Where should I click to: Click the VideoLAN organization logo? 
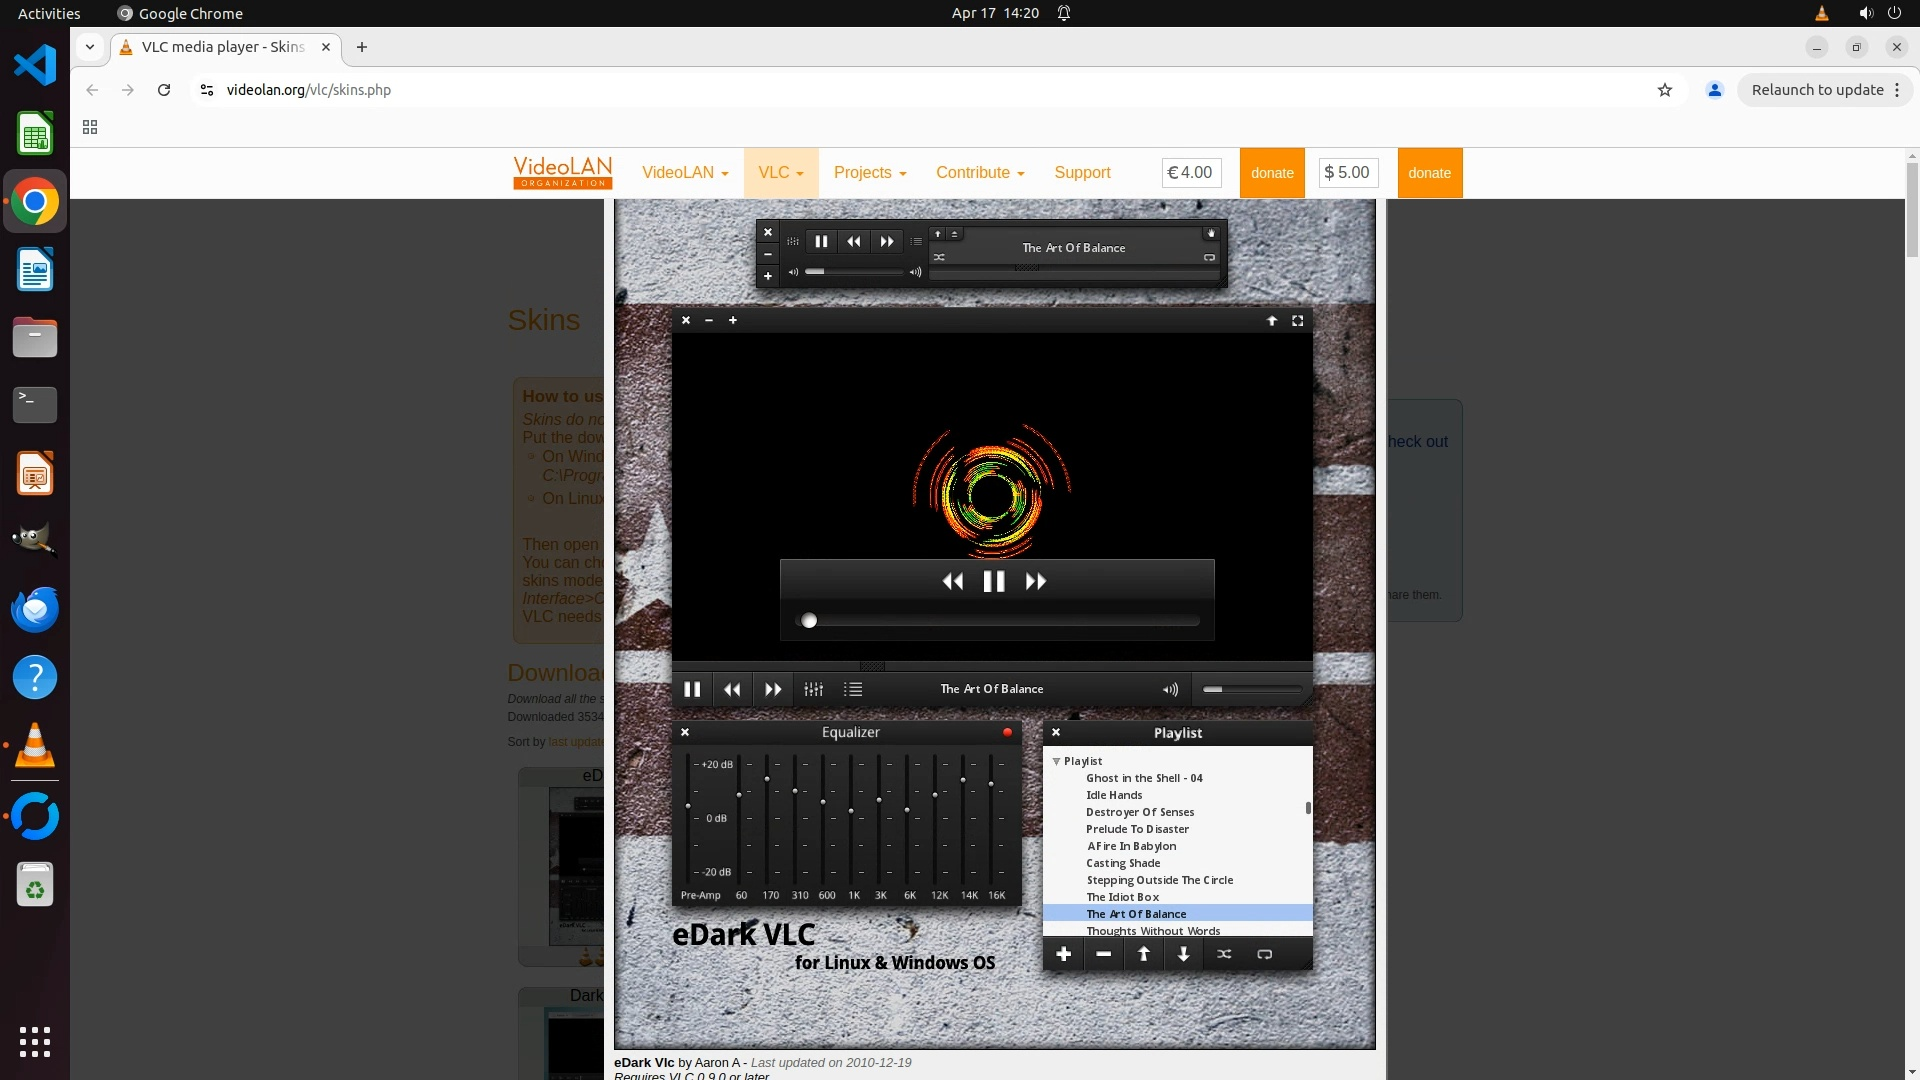[562, 172]
